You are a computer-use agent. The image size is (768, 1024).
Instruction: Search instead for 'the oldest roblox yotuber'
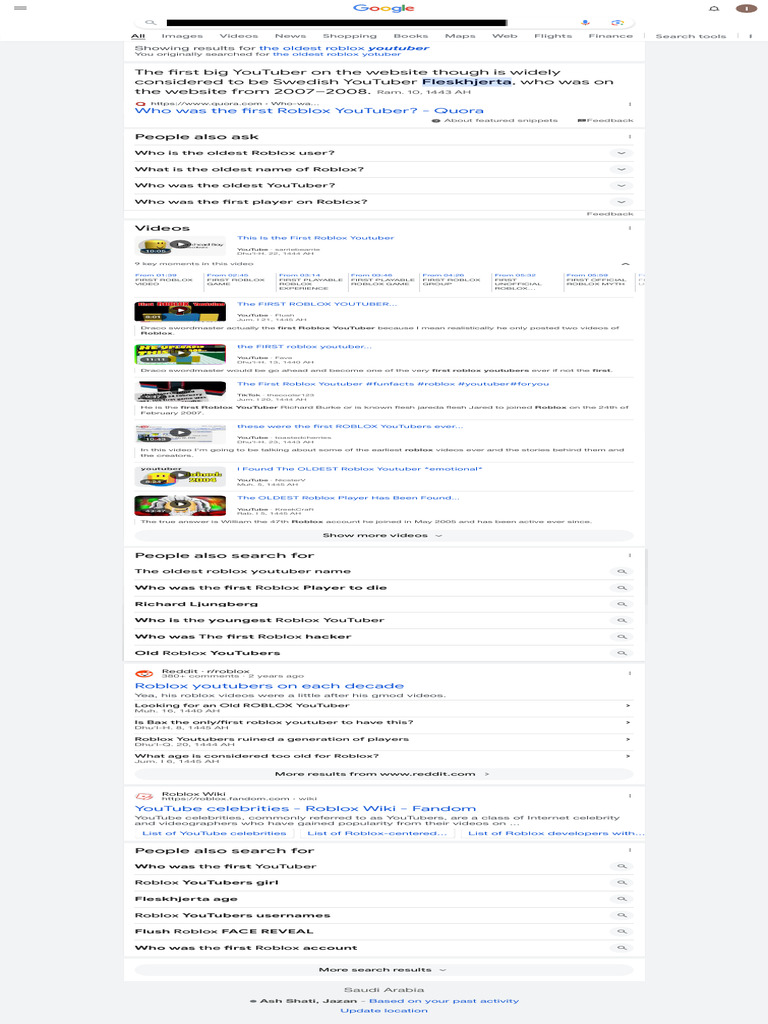click(x=337, y=54)
